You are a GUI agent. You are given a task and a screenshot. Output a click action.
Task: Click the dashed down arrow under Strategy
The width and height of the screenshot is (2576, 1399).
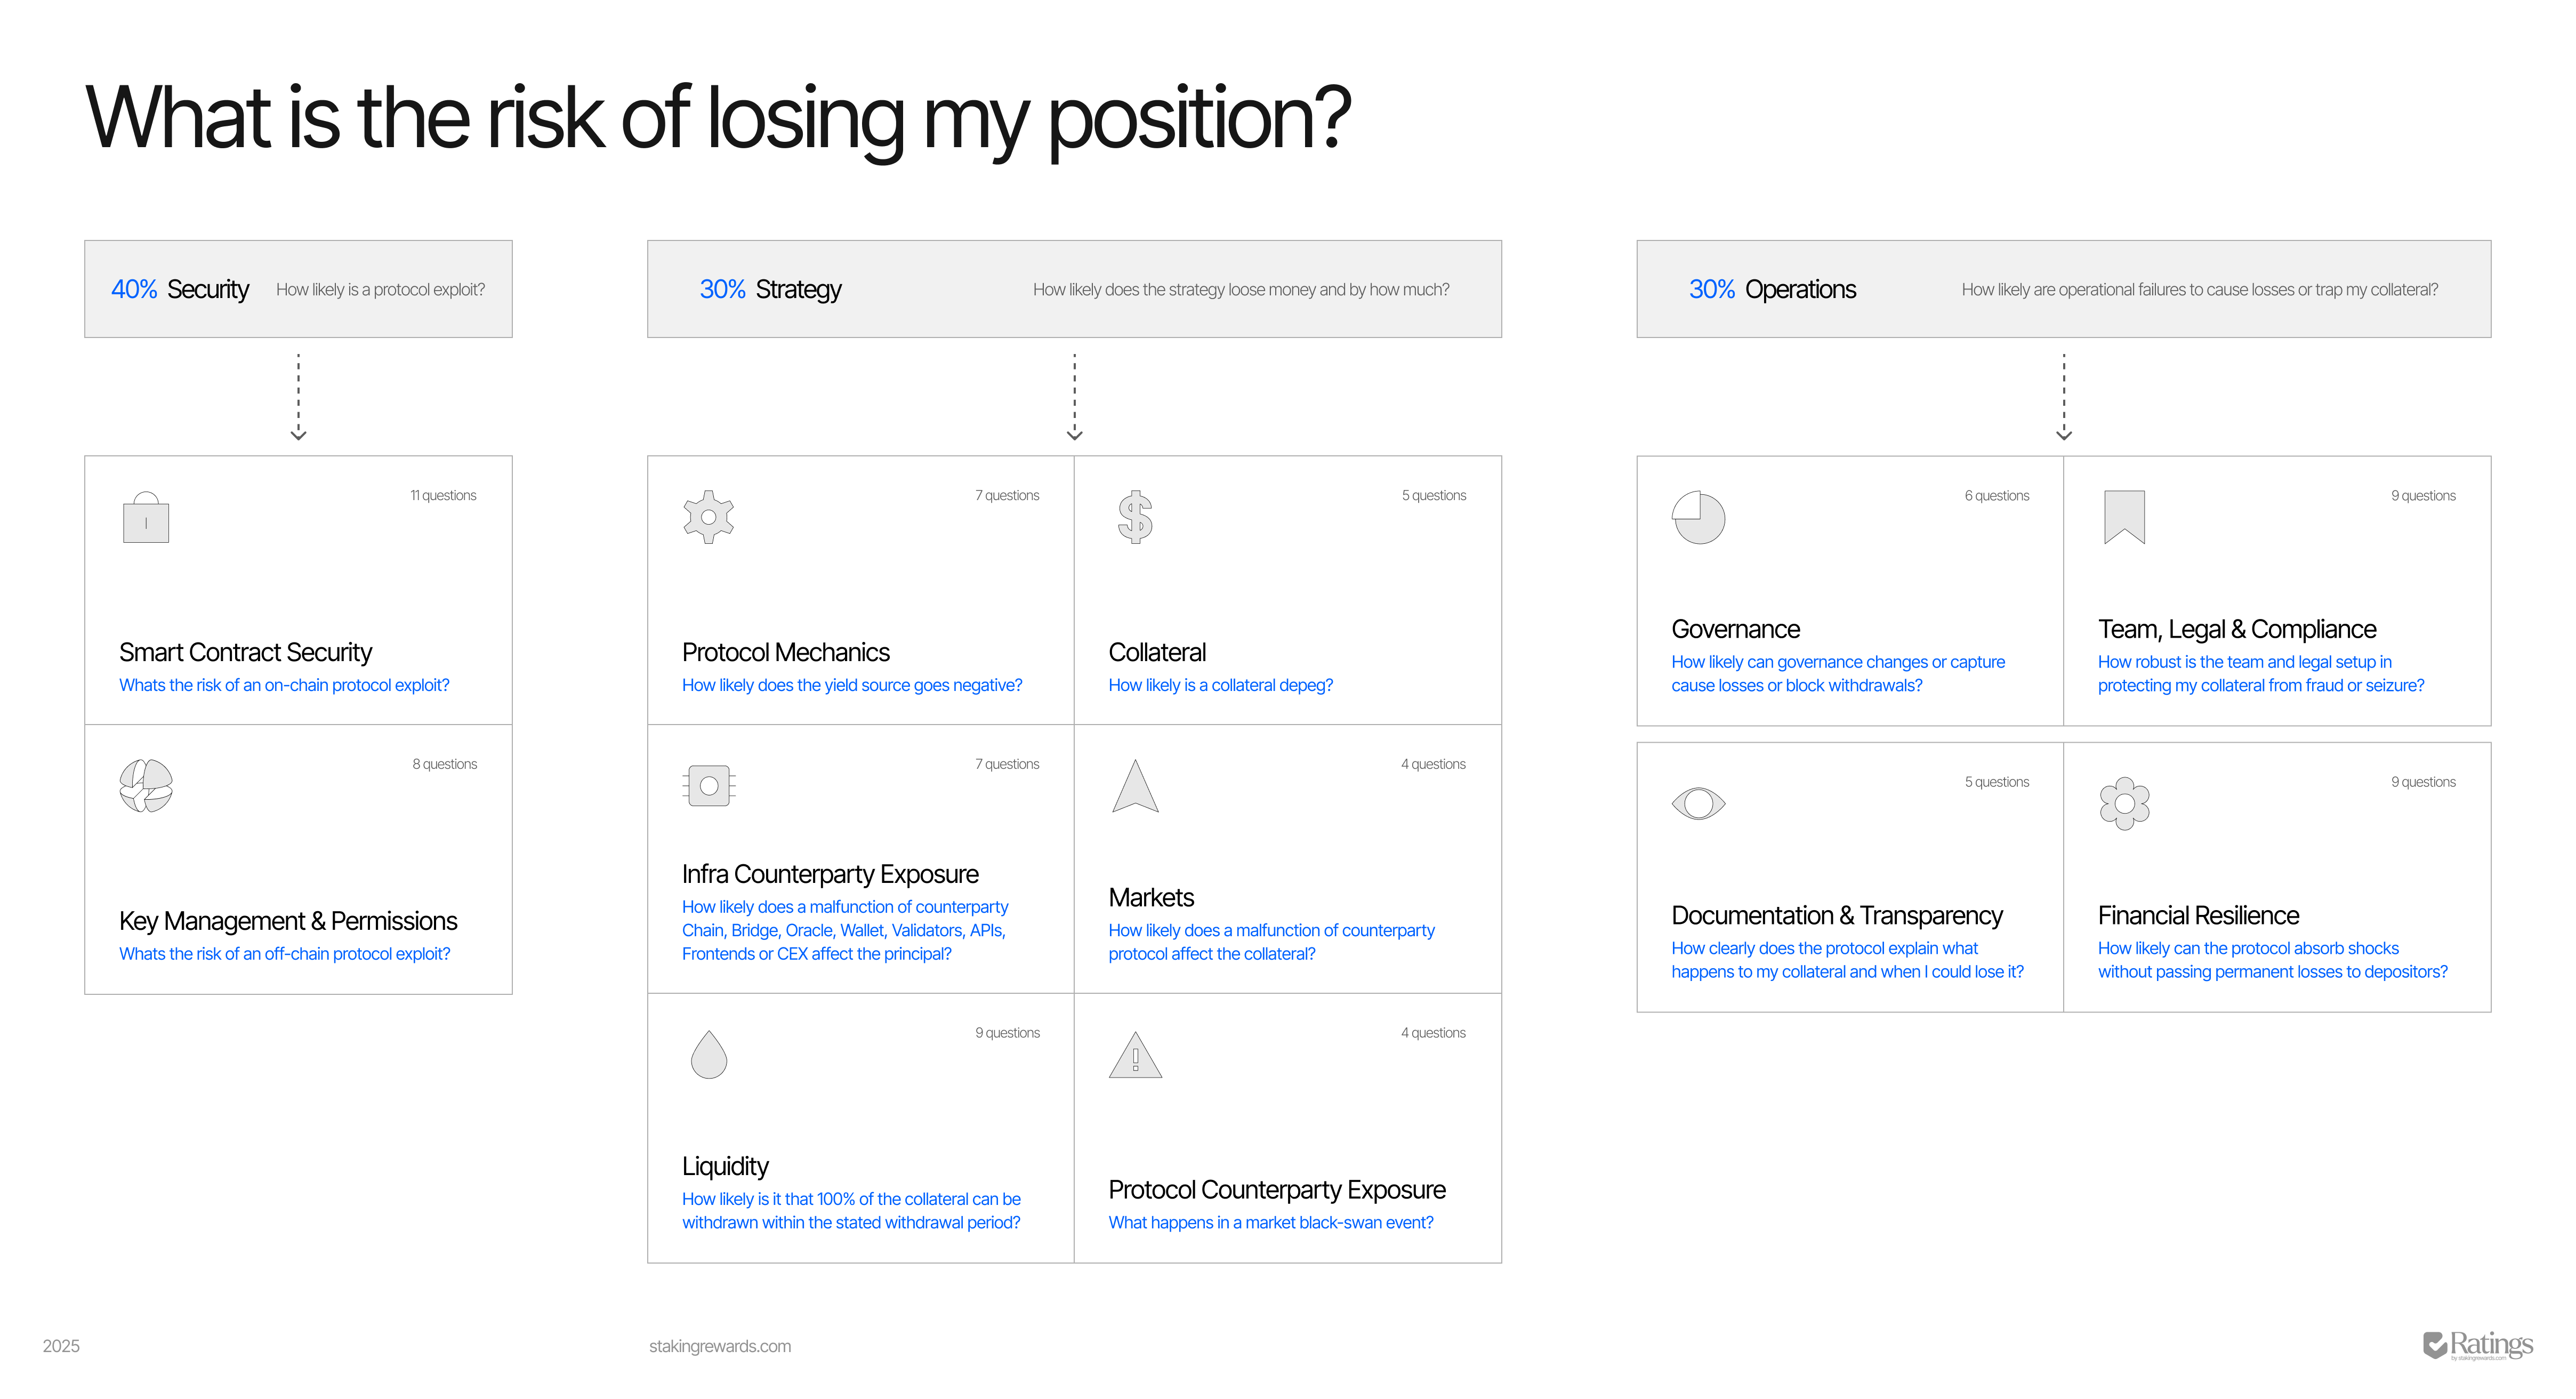click(1074, 397)
